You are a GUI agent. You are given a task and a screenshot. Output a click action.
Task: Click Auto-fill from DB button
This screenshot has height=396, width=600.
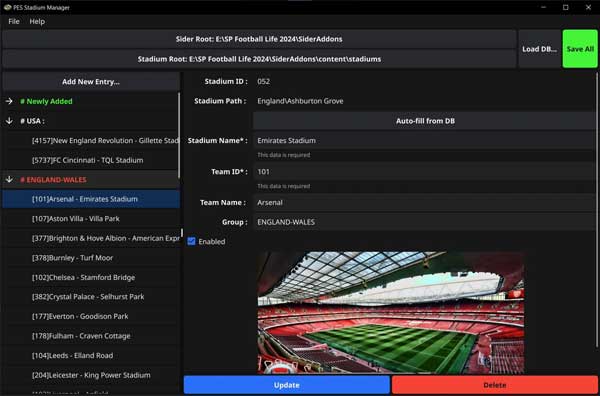425,121
